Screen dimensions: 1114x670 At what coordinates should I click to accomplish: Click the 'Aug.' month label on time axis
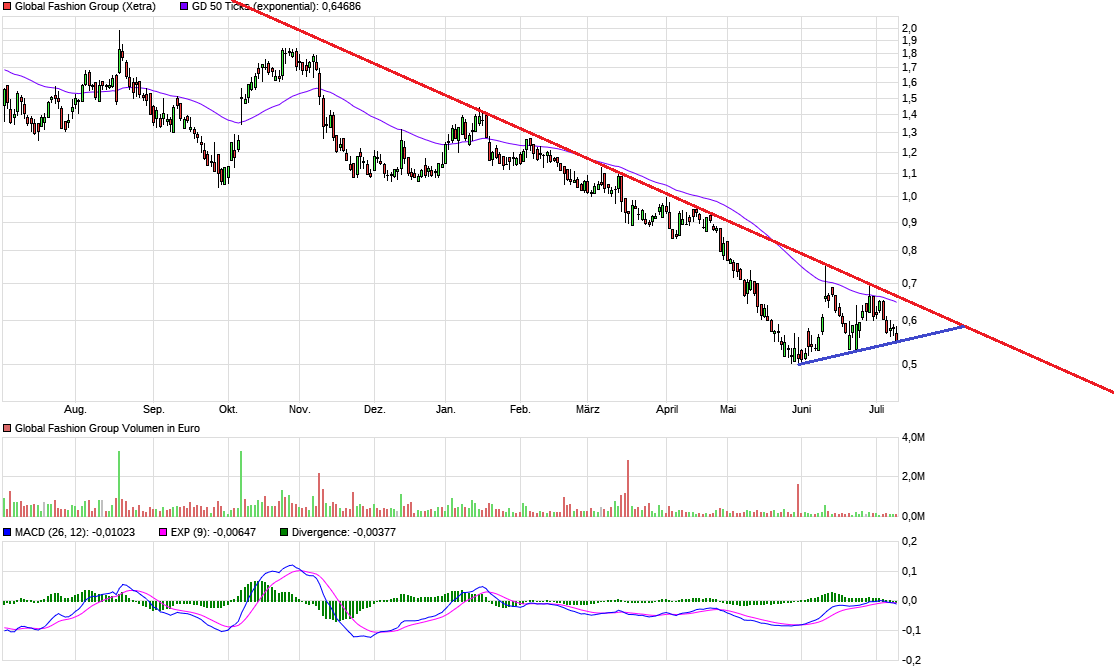click(x=75, y=409)
